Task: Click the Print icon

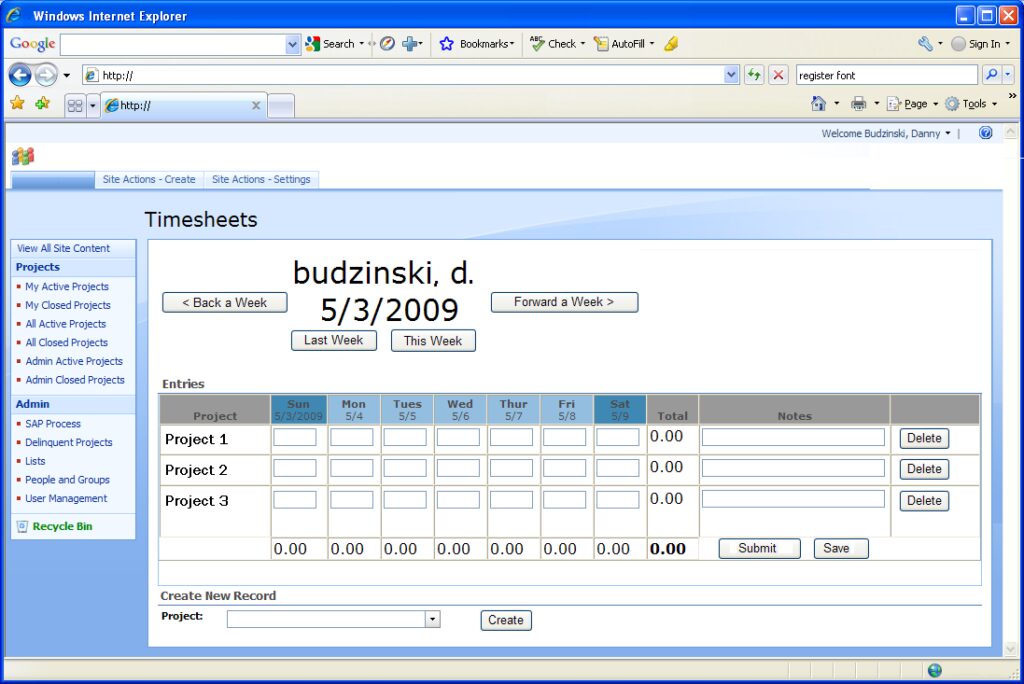Action: [858, 103]
